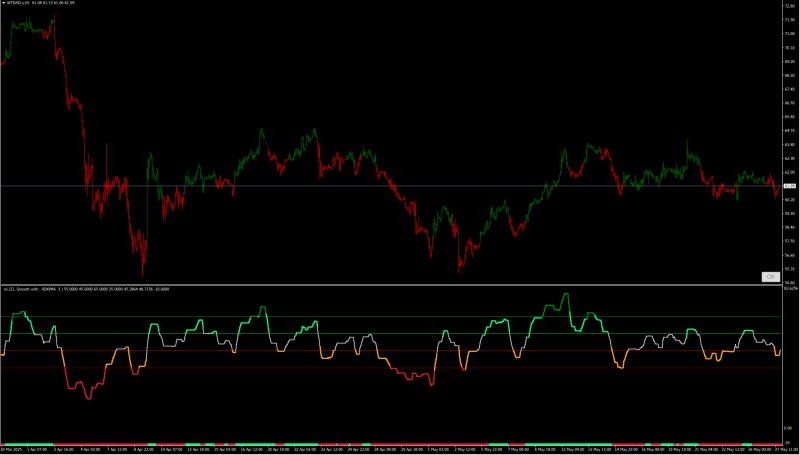Click the WTIUSD H1 chart title text
The height and width of the screenshot is (455, 800).
pos(41,3)
